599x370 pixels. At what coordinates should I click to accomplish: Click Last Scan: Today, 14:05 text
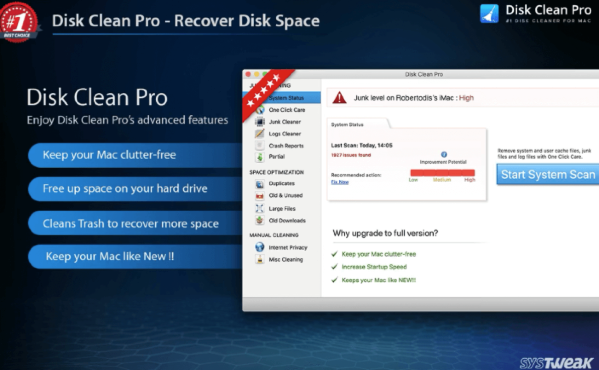pos(361,145)
